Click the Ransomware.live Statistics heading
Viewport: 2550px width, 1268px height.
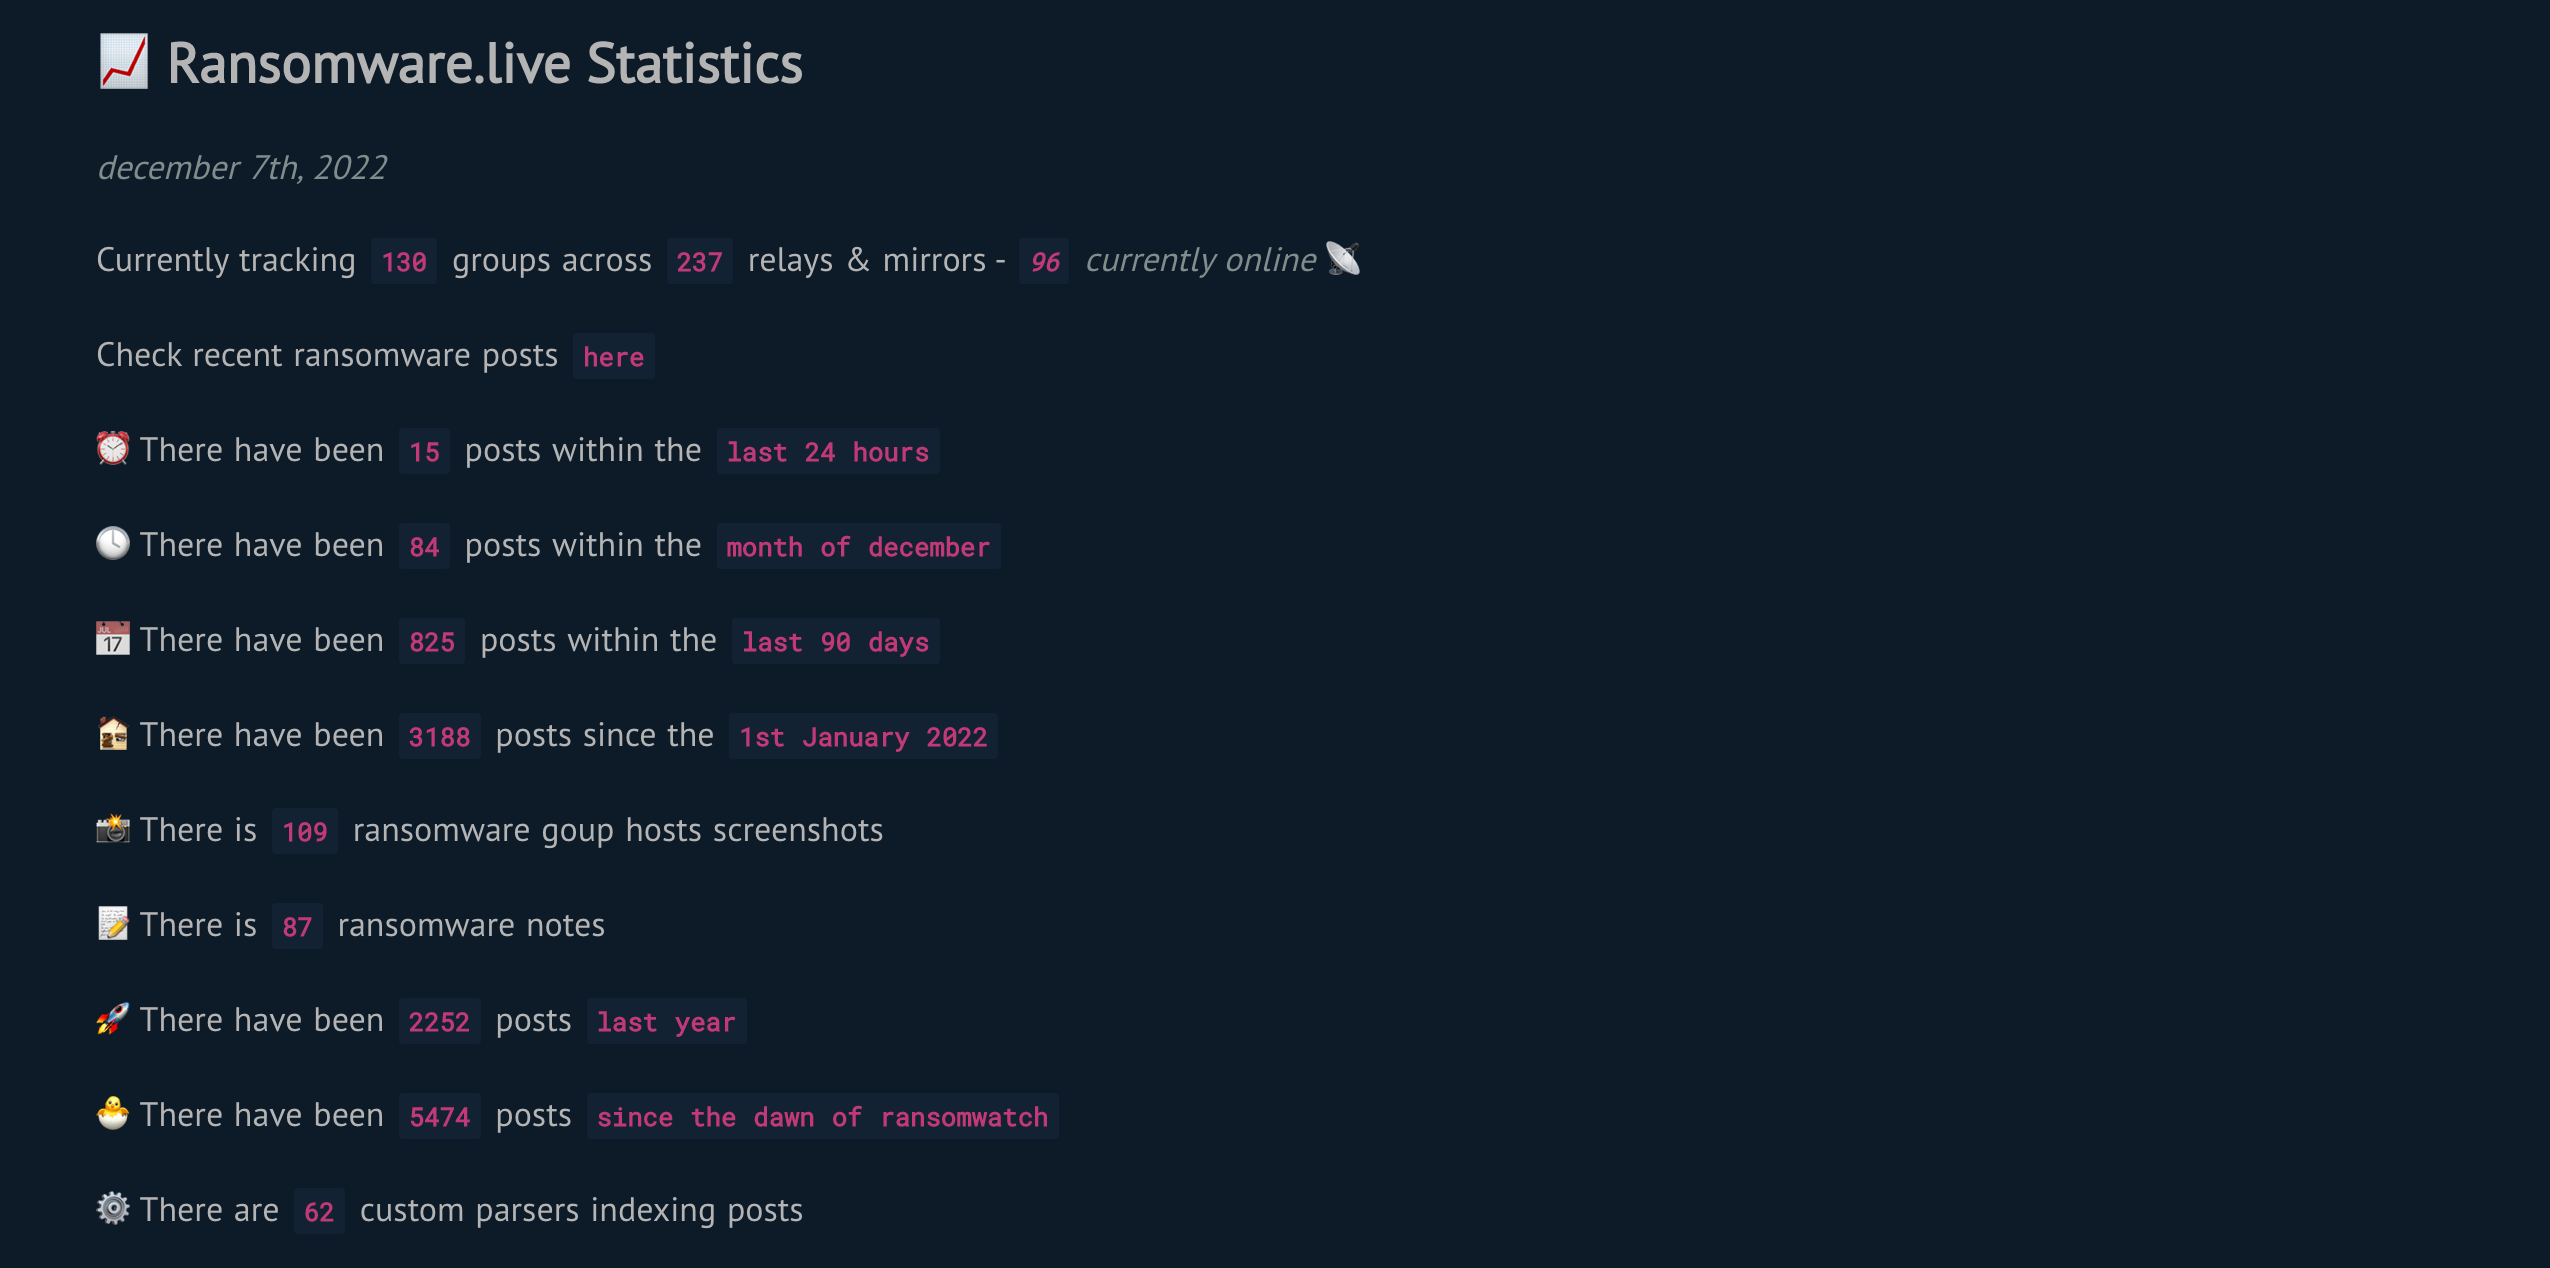(x=485, y=63)
